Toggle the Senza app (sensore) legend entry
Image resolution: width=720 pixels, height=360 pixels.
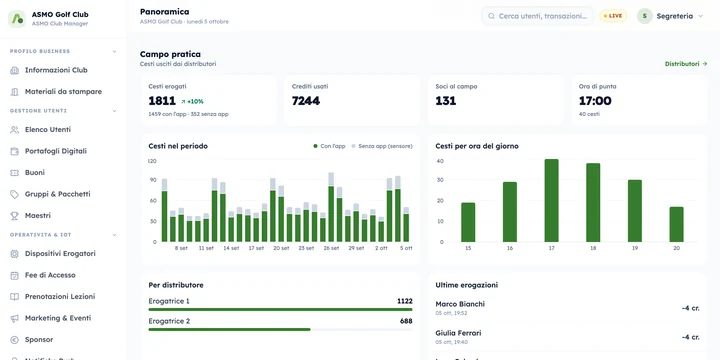(x=382, y=146)
